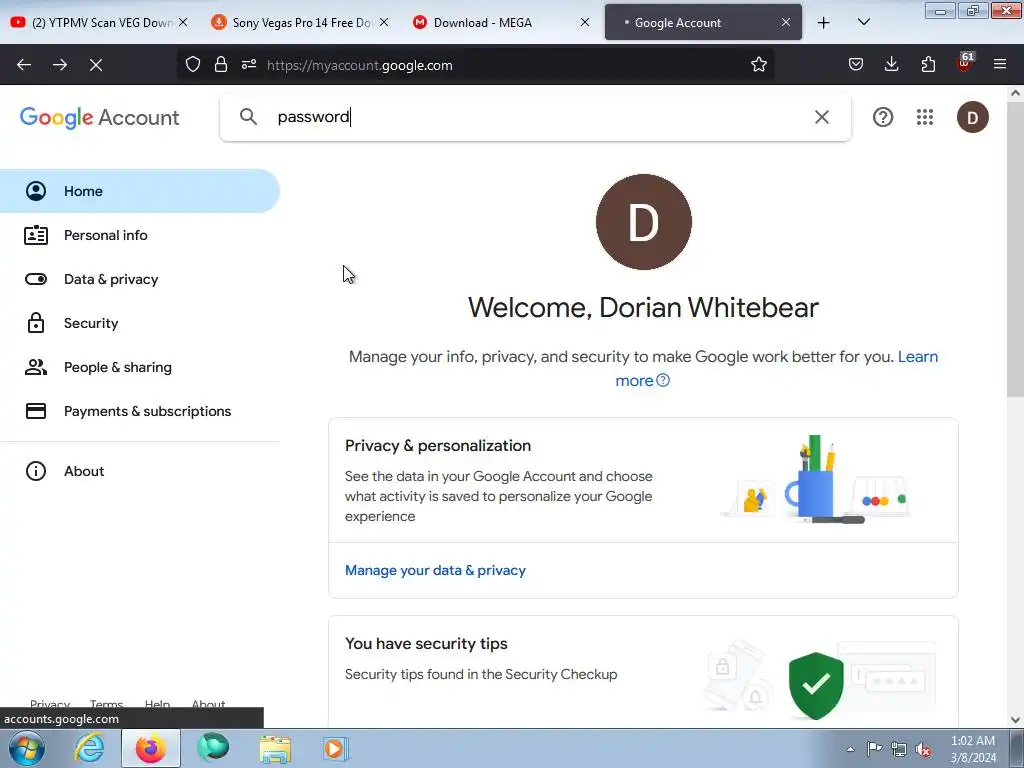Open About in the sidebar
The width and height of the screenshot is (1024, 768).
140,471
